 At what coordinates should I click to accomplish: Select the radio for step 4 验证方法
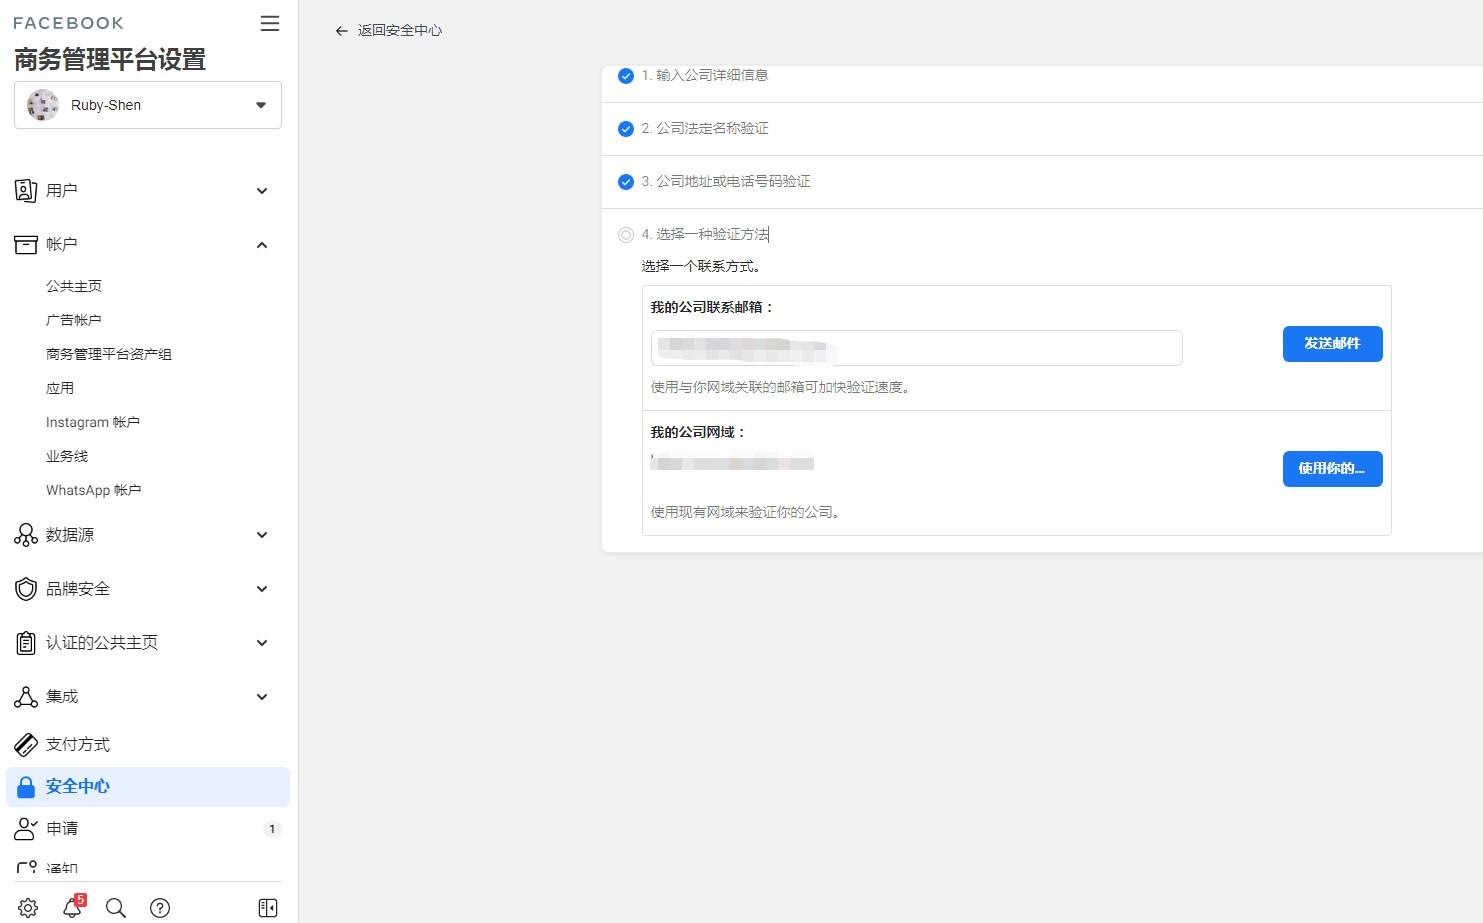pyautogui.click(x=627, y=234)
